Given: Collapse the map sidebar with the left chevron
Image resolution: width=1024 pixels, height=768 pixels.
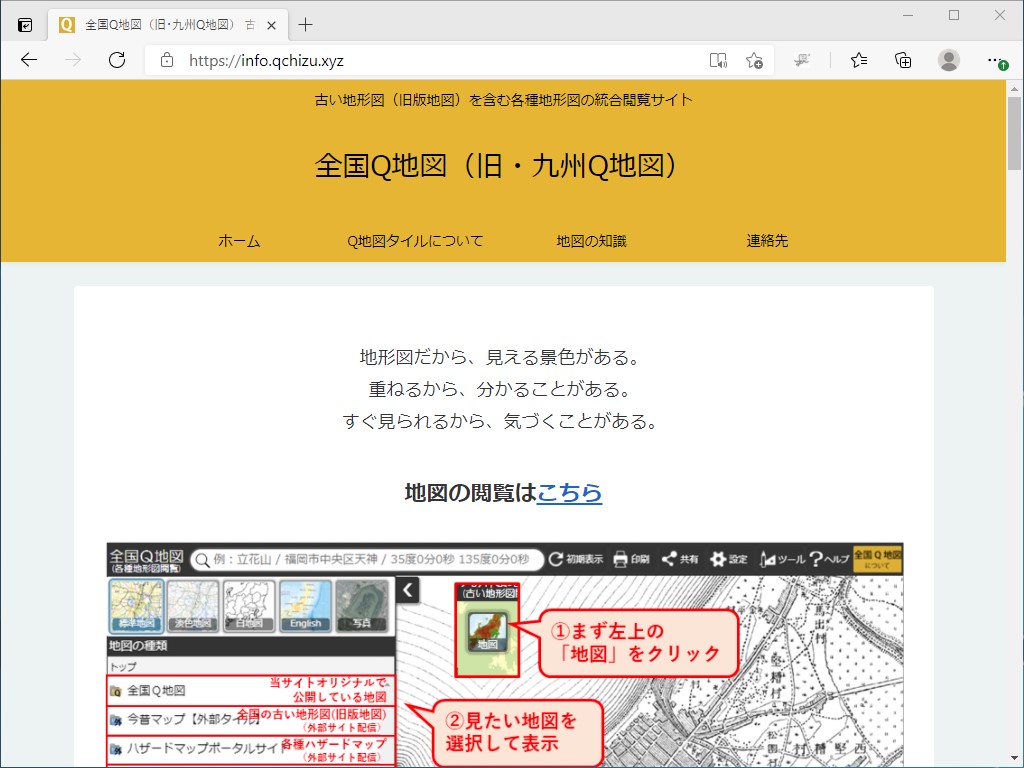Looking at the screenshot, I should pyautogui.click(x=406, y=590).
